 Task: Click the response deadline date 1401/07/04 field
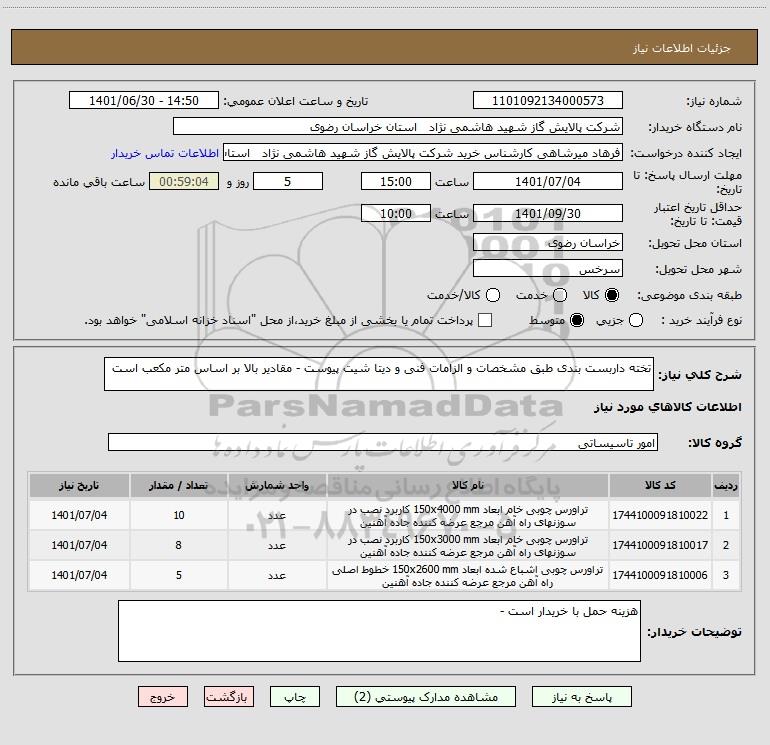(548, 181)
